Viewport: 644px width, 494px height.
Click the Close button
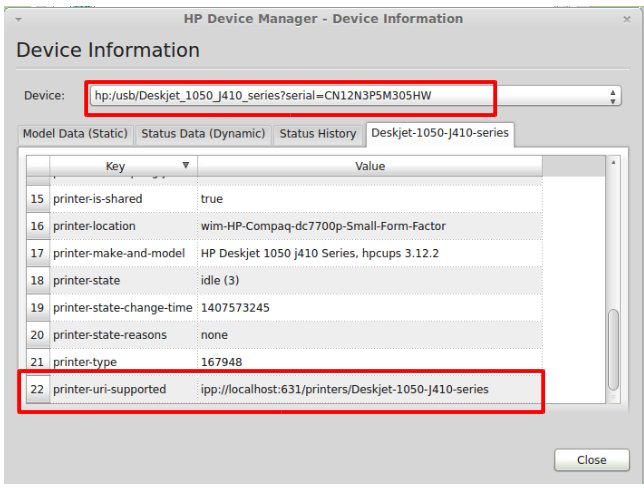click(591, 460)
